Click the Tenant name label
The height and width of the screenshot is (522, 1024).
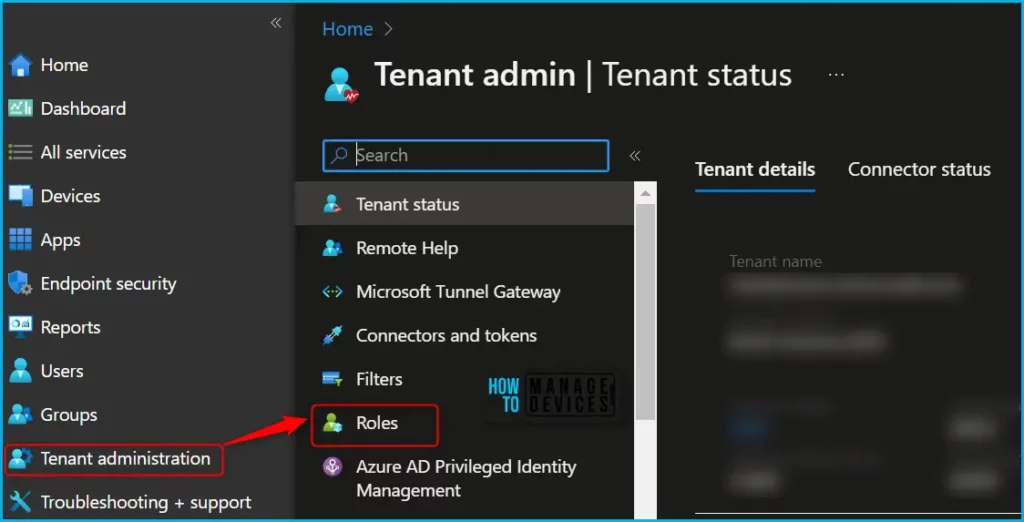pyautogui.click(x=775, y=262)
